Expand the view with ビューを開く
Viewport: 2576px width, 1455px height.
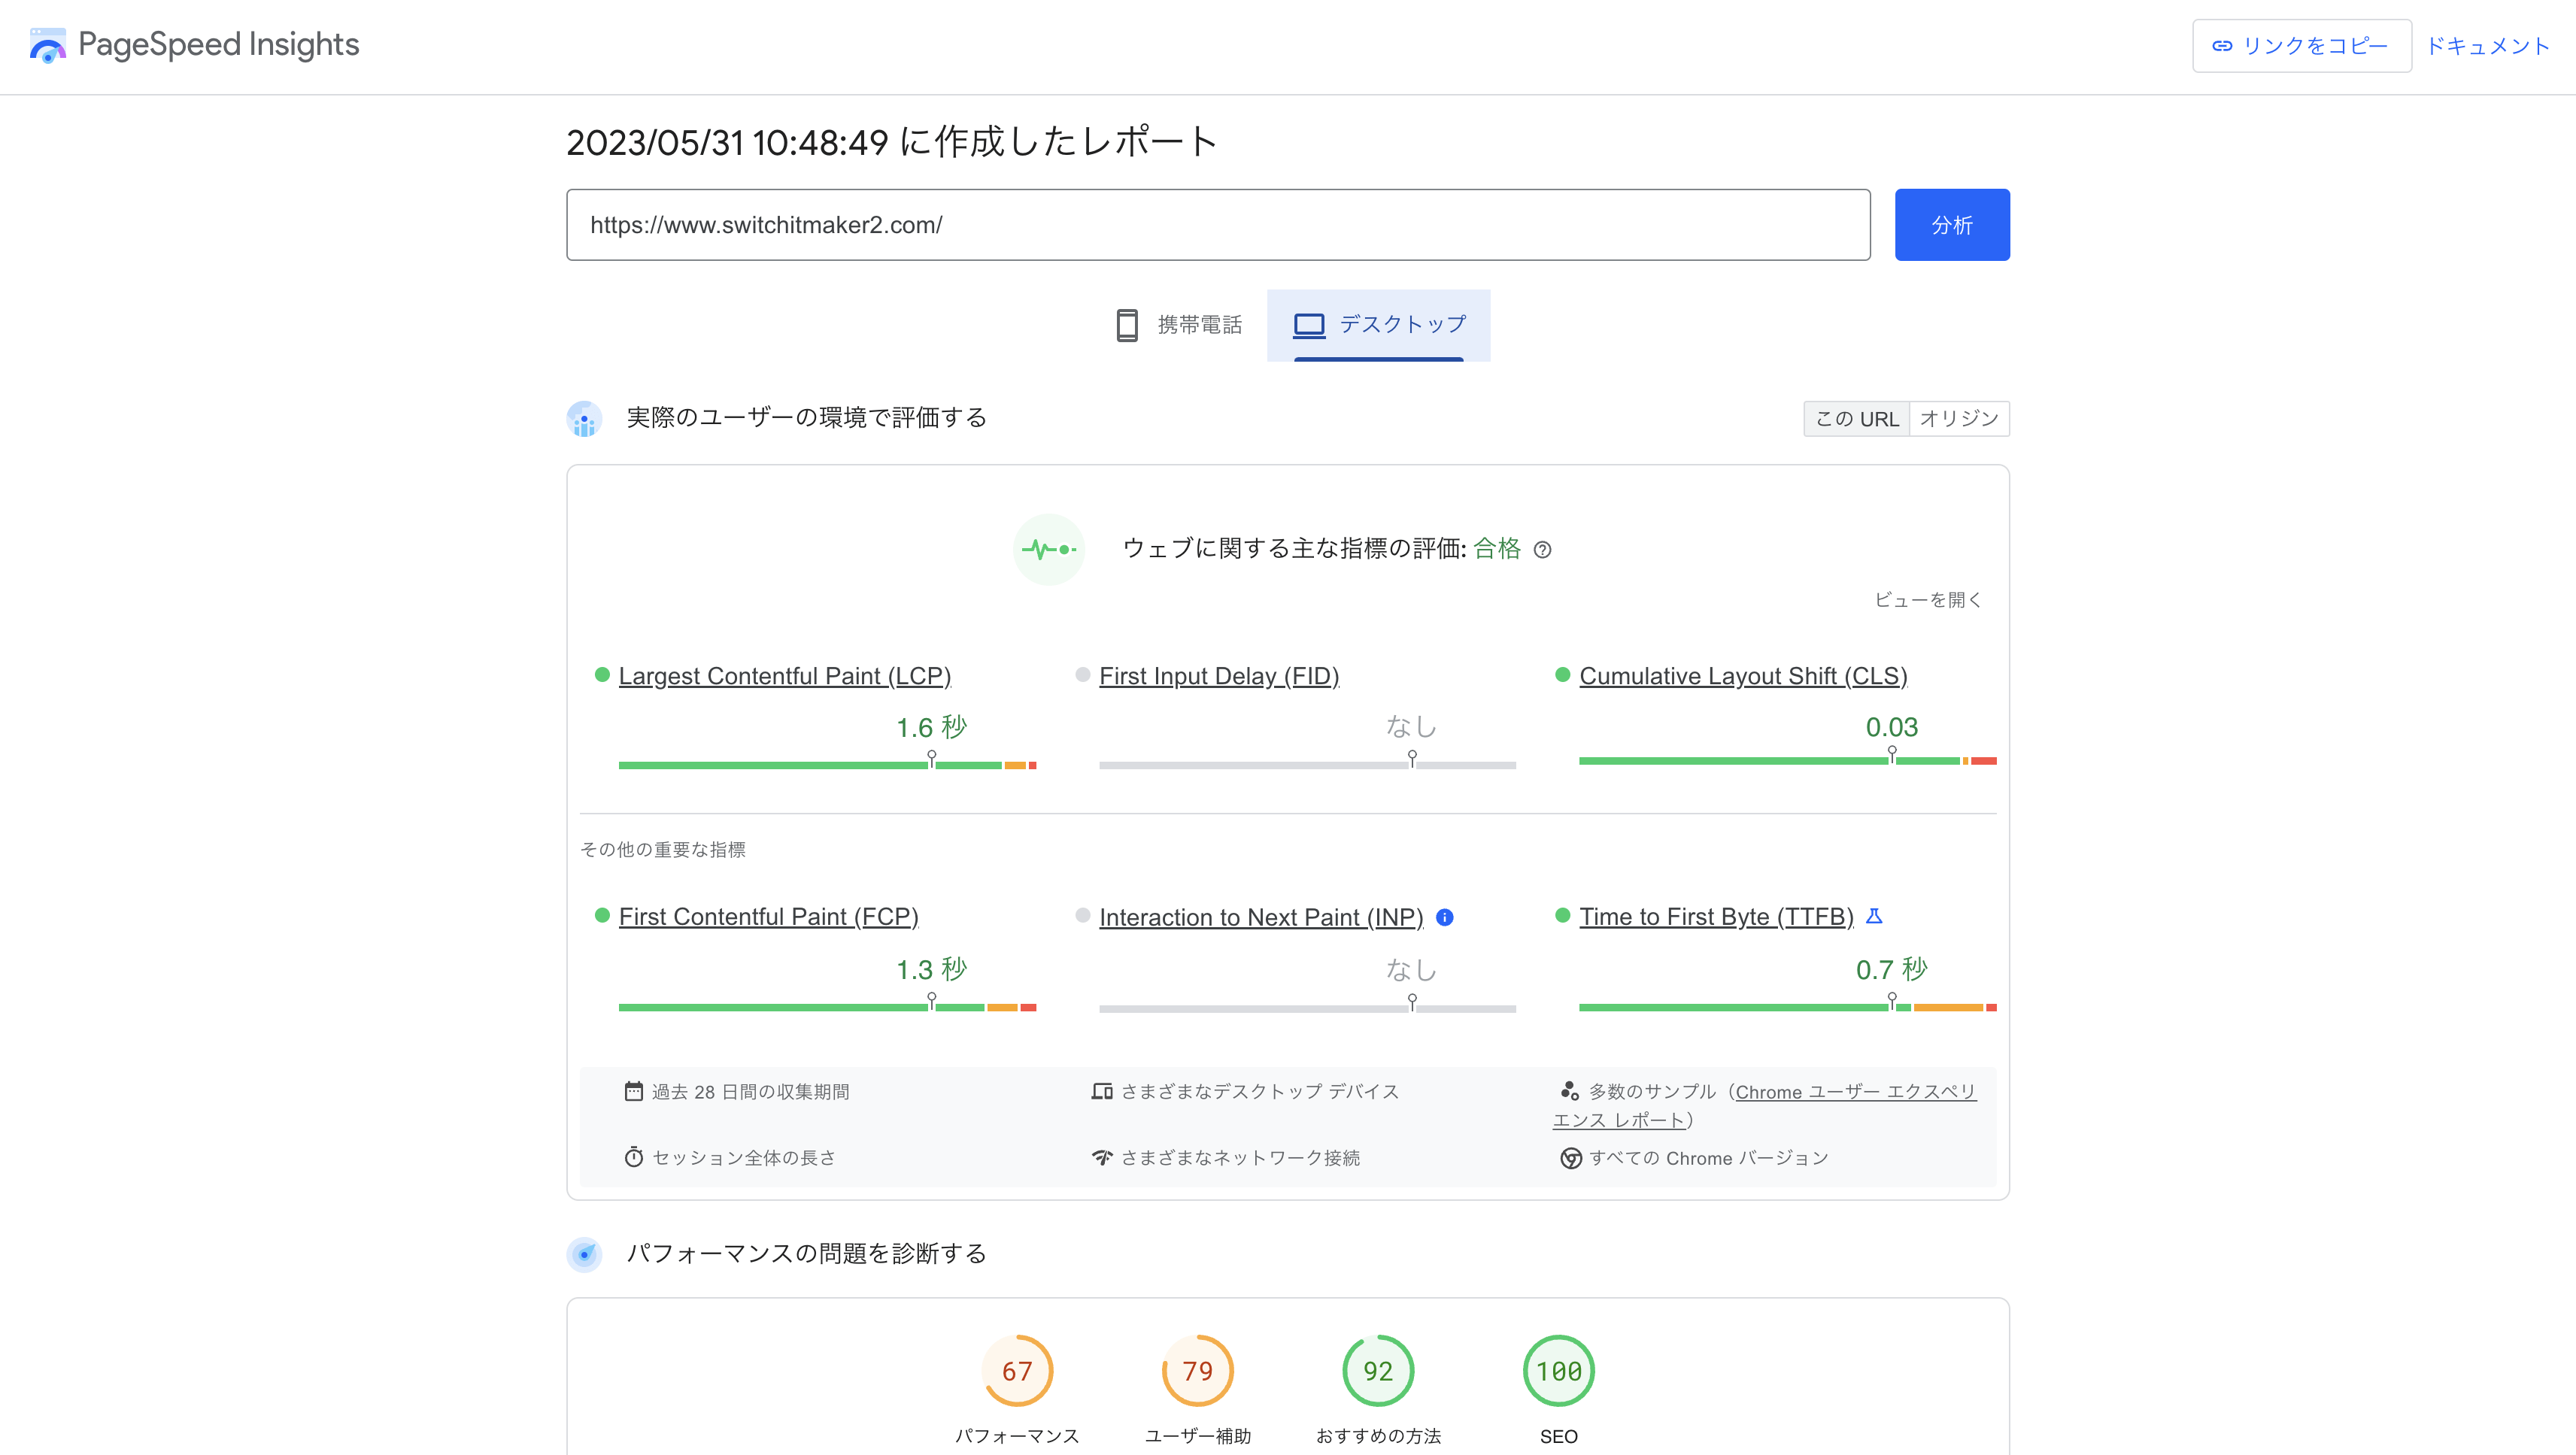1928,600
